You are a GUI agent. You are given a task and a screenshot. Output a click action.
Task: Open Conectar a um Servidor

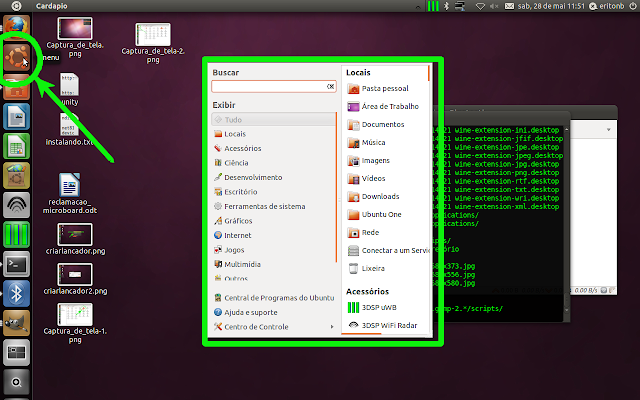pos(386,250)
